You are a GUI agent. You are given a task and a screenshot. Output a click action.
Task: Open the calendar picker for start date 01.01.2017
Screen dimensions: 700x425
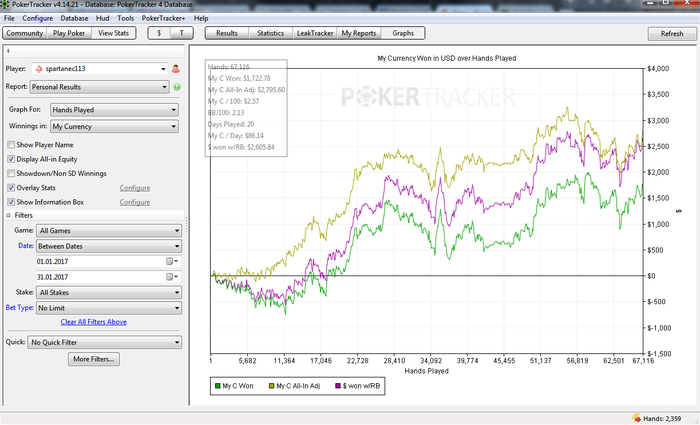point(172,262)
